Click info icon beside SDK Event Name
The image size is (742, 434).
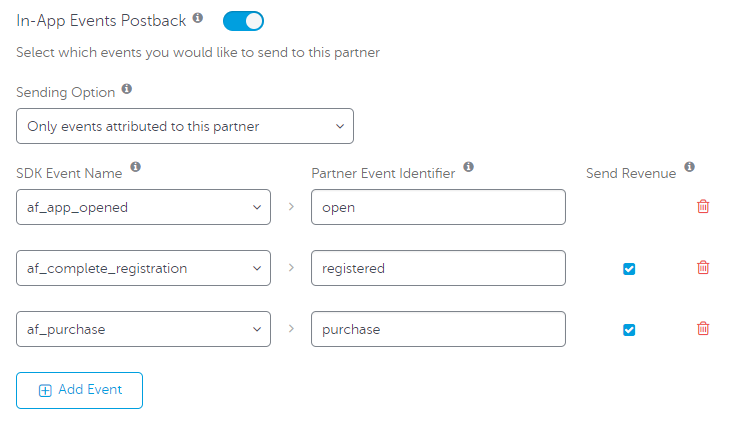pyautogui.click(x=136, y=167)
